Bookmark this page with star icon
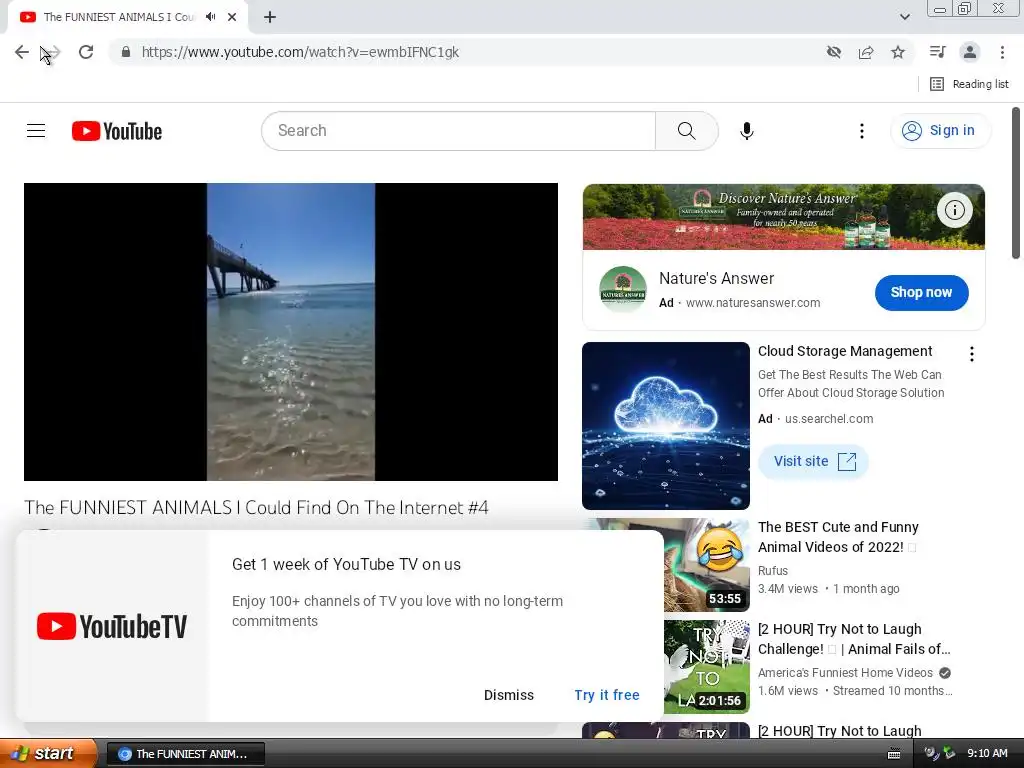 [898, 52]
